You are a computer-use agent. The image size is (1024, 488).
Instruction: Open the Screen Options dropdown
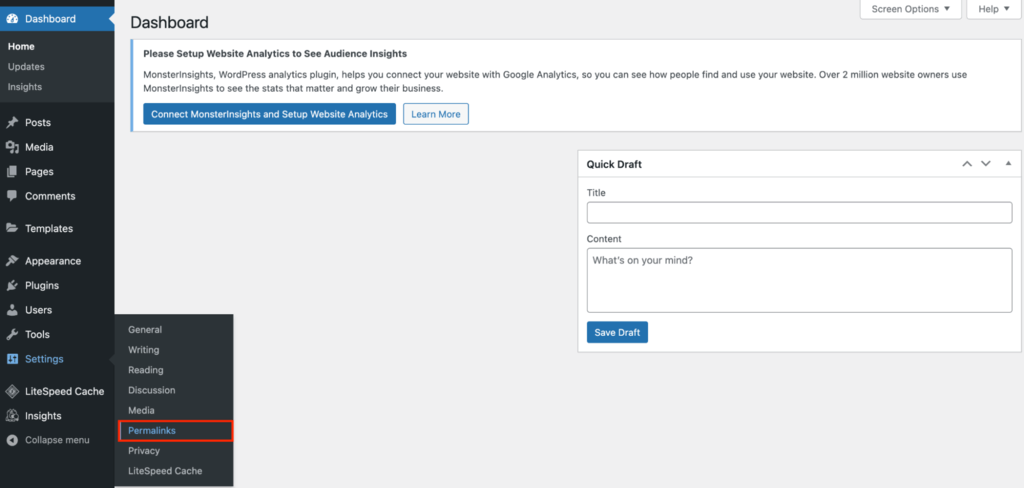click(x=910, y=9)
